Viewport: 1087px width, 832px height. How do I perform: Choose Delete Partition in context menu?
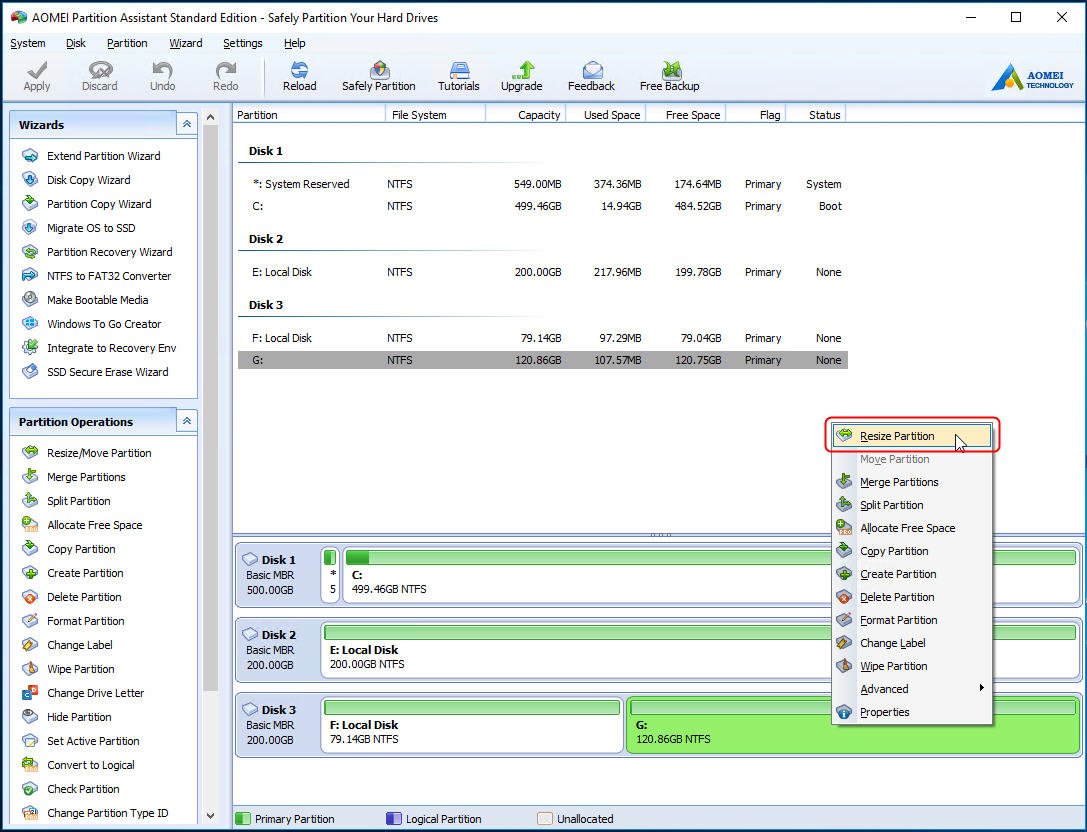(912, 597)
